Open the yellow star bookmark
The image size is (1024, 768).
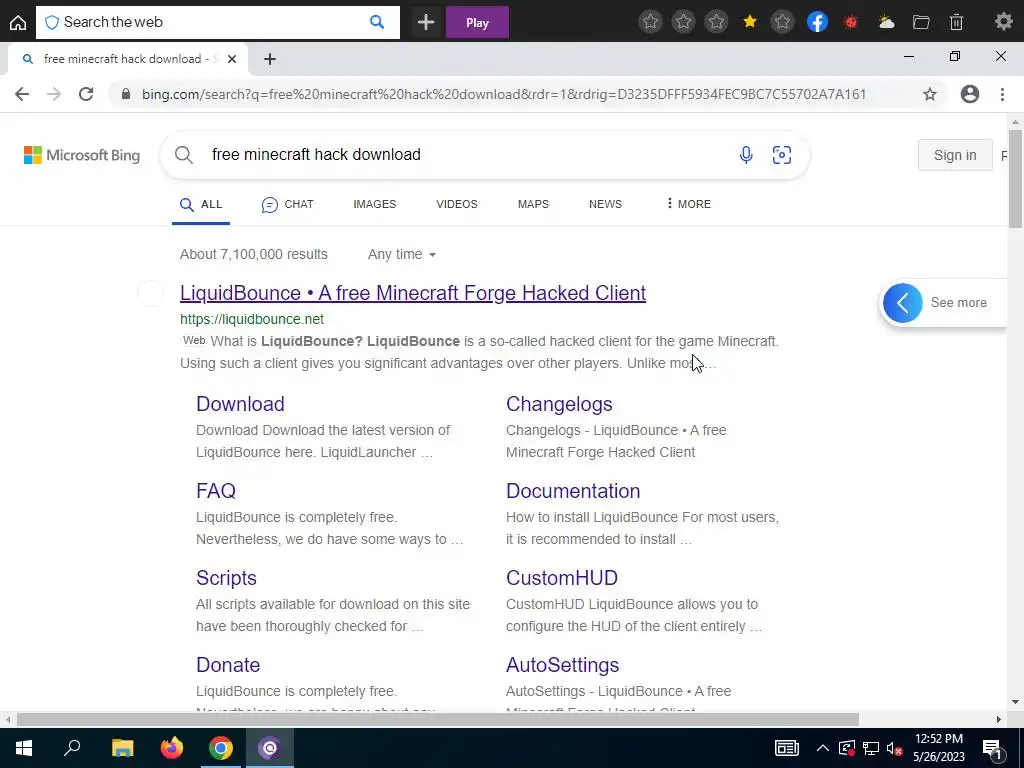coord(750,22)
